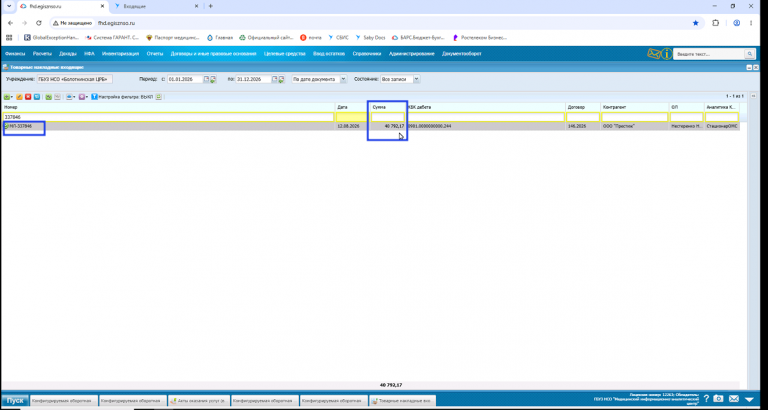Click the orange edit pencil toolbar icon
The height and width of the screenshot is (410, 768).
tap(20, 97)
